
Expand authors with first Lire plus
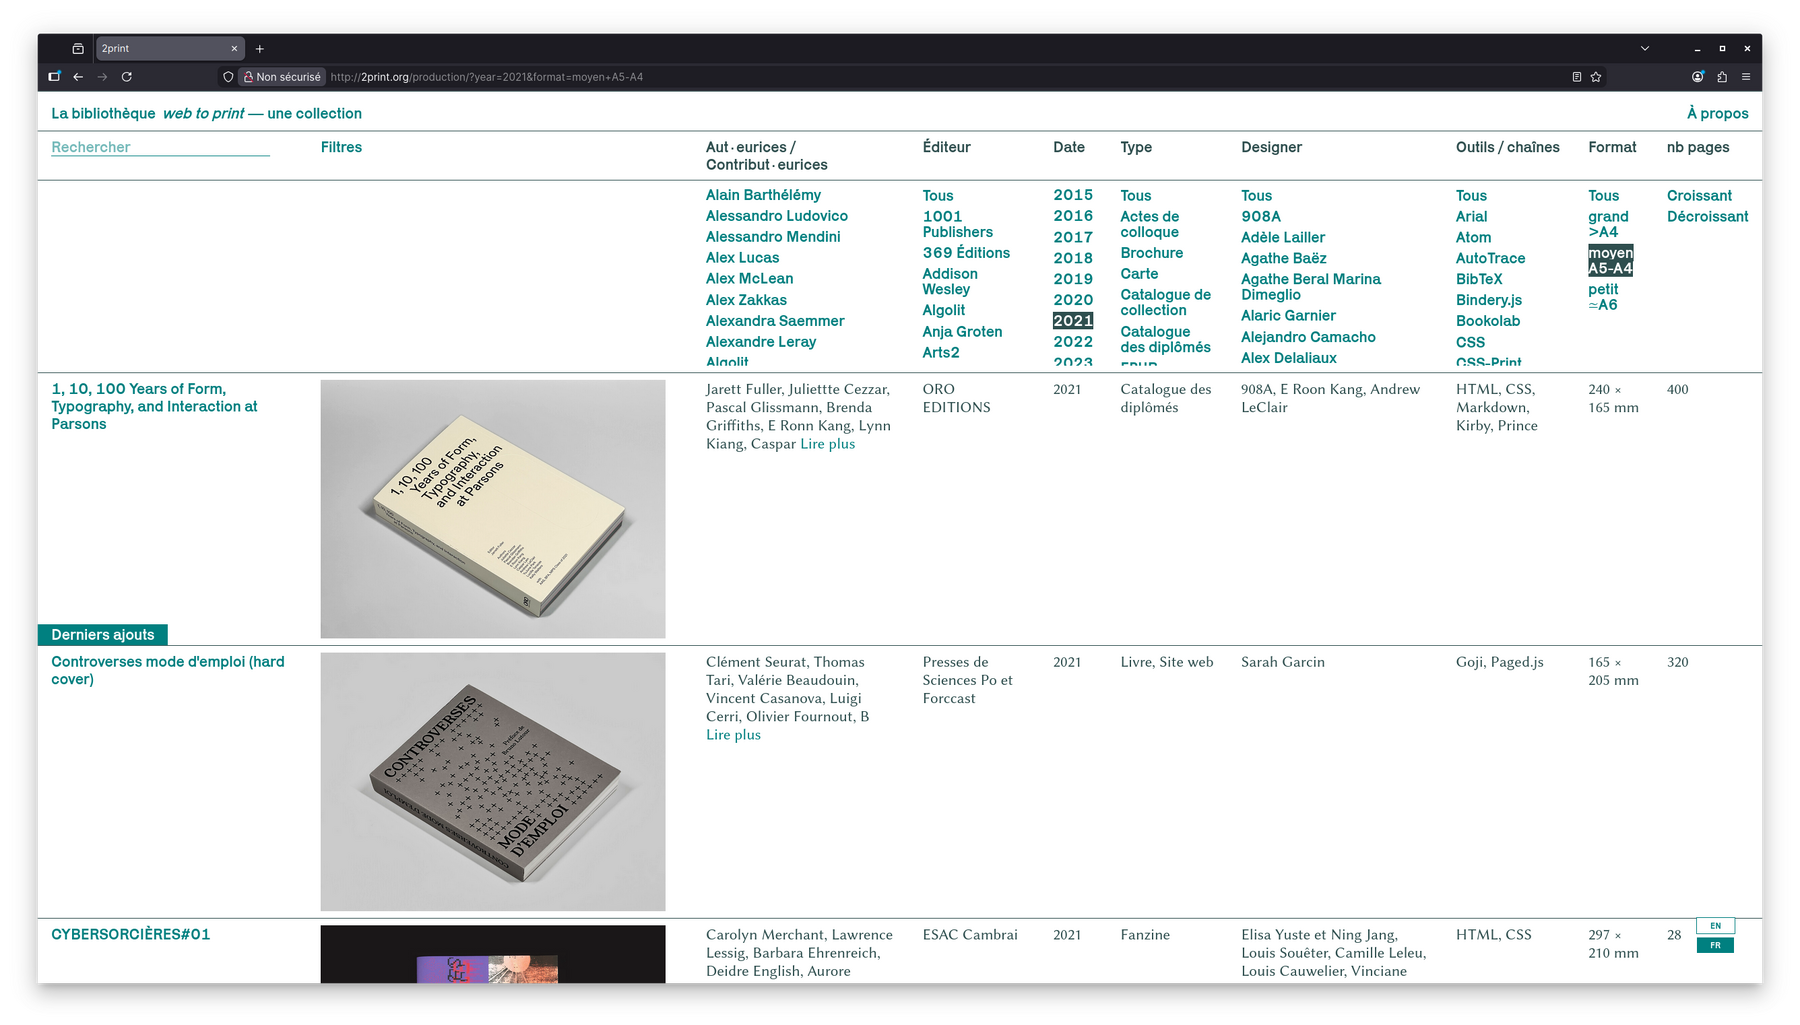click(x=827, y=444)
